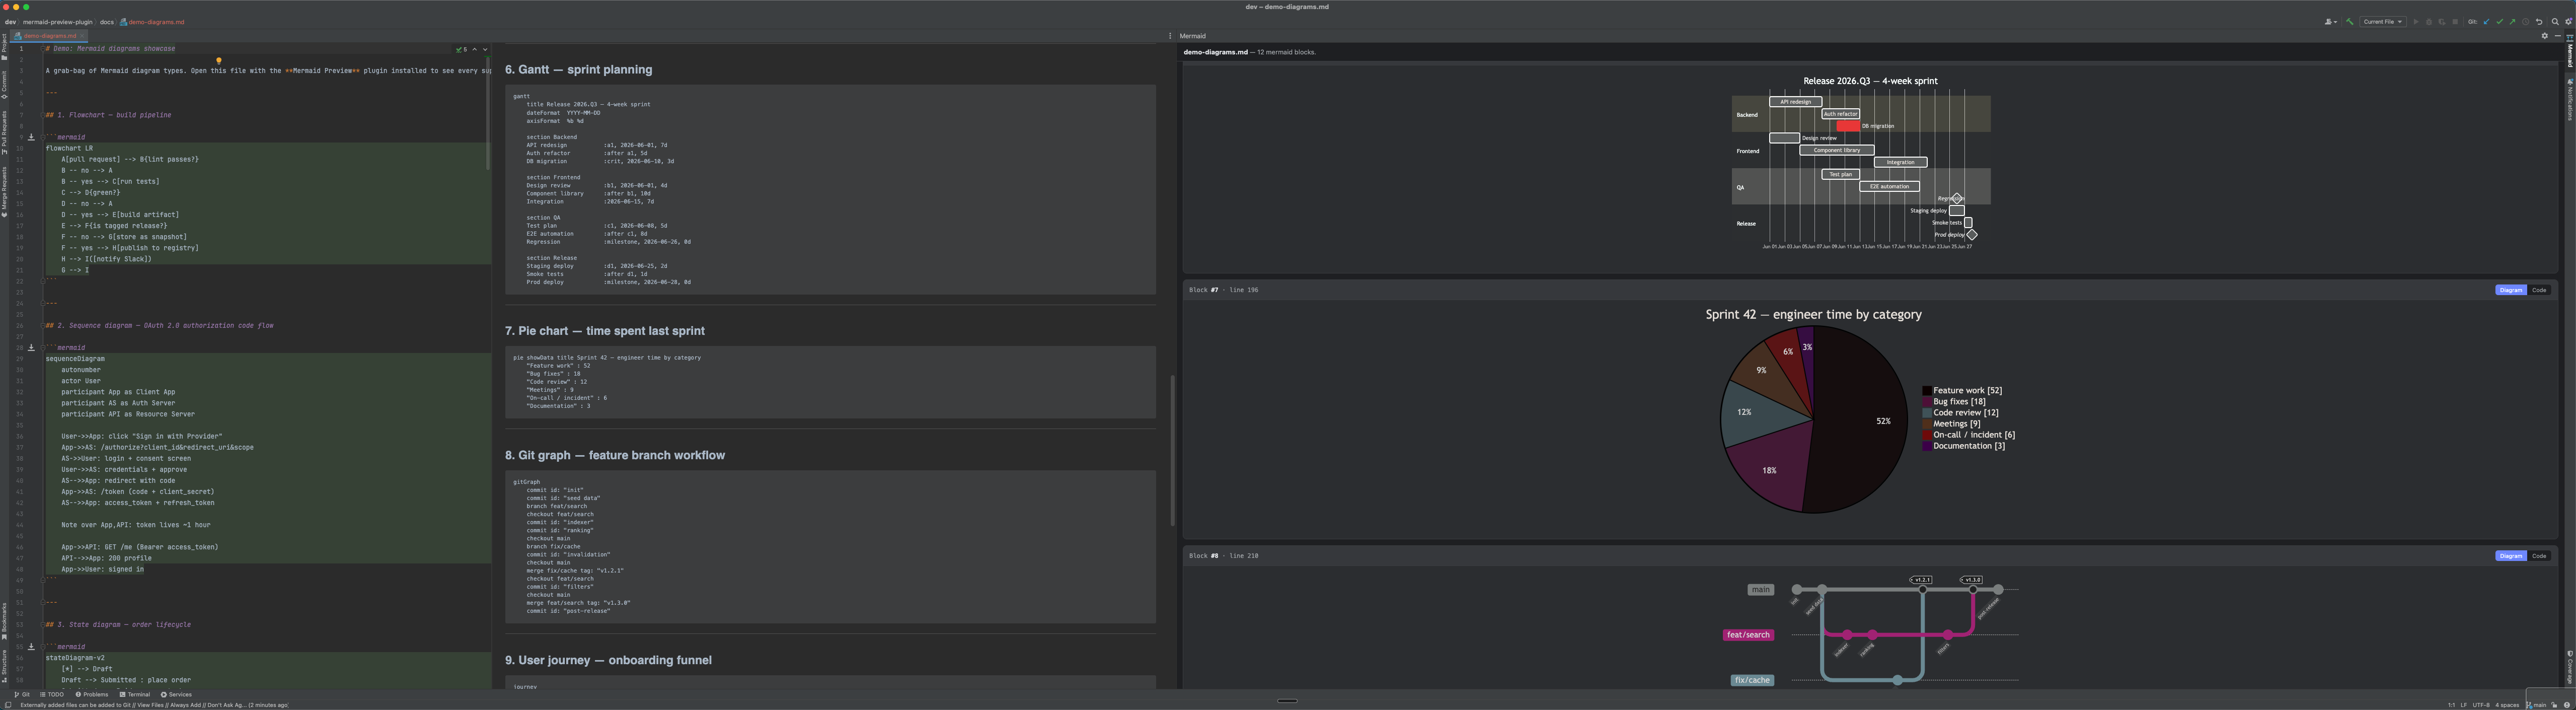The height and width of the screenshot is (710, 2576).
Task: Click the Run play icon
Action: point(2416,22)
